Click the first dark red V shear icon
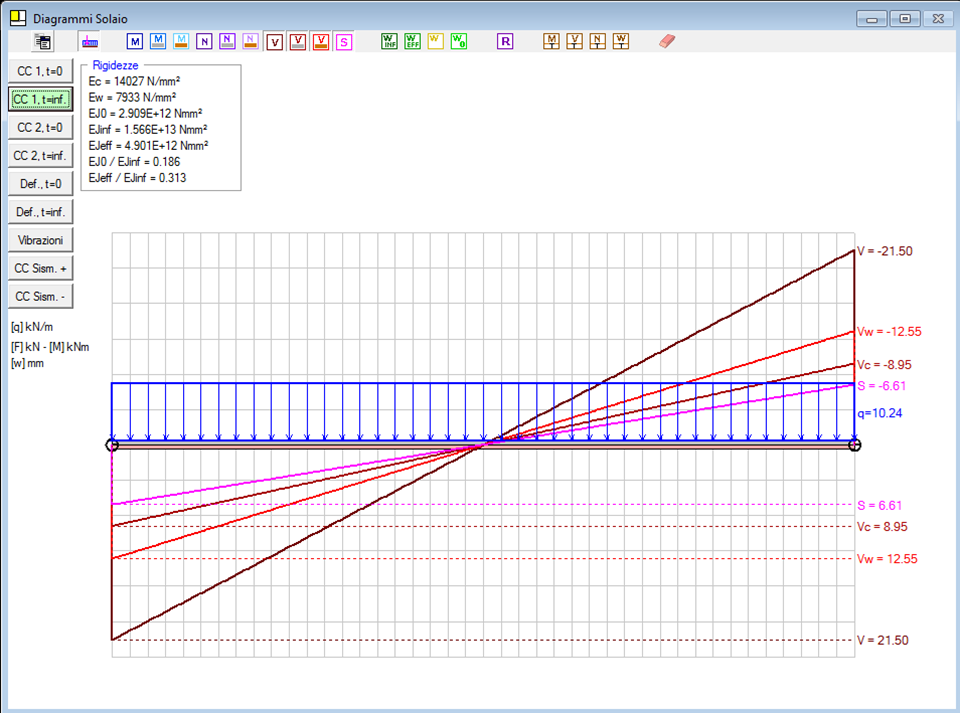 coord(275,41)
